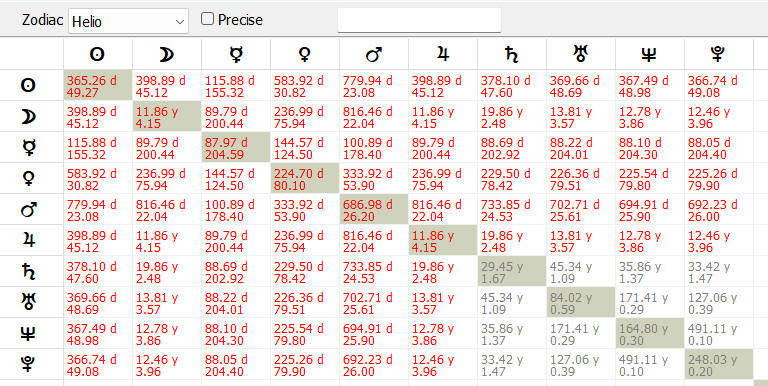Click the Pluto-Pluto 248.03 y cell
The height and width of the screenshot is (386, 768).
point(719,364)
